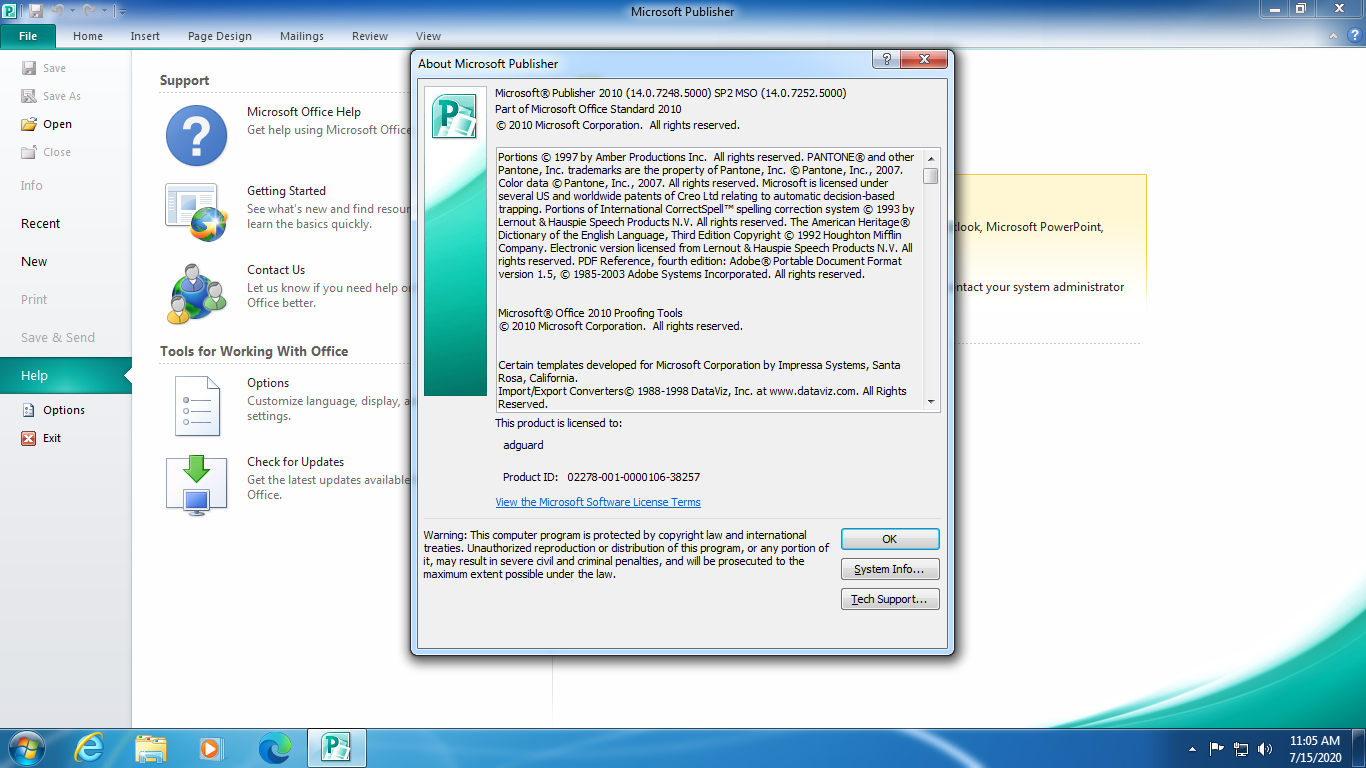Image resolution: width=1366 pixels, height=768 pixels.
Task: Click the volume speaker icon in tray
Action: click(1265, 749)
